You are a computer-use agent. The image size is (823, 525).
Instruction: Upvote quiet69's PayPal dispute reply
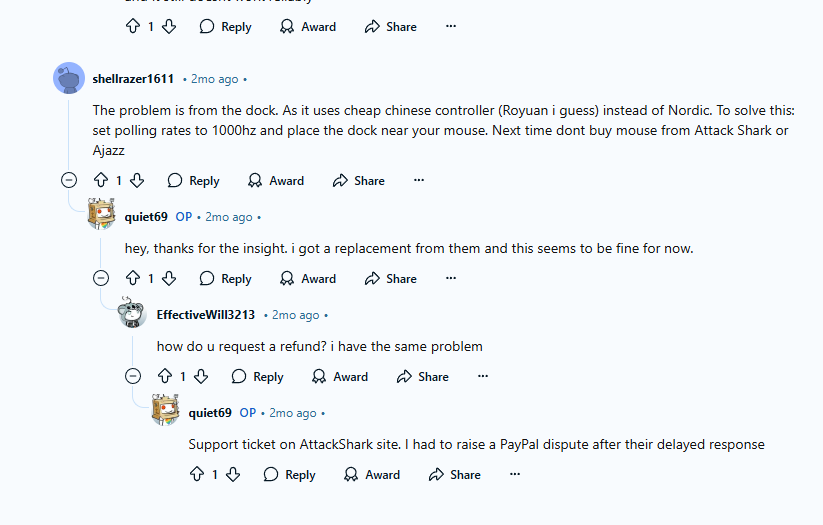tap(196, 475)
